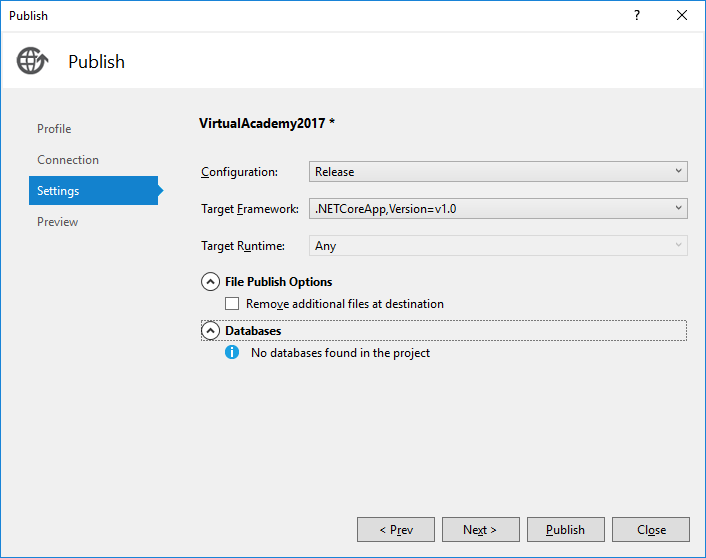Collapse the File Publish Options chevron
706x558 pixels.
click(x=210, y=282)
